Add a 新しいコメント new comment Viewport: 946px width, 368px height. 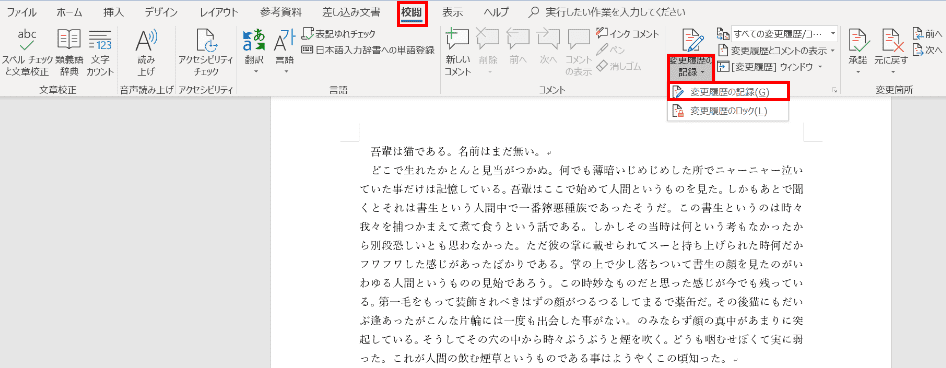[458, 51]
